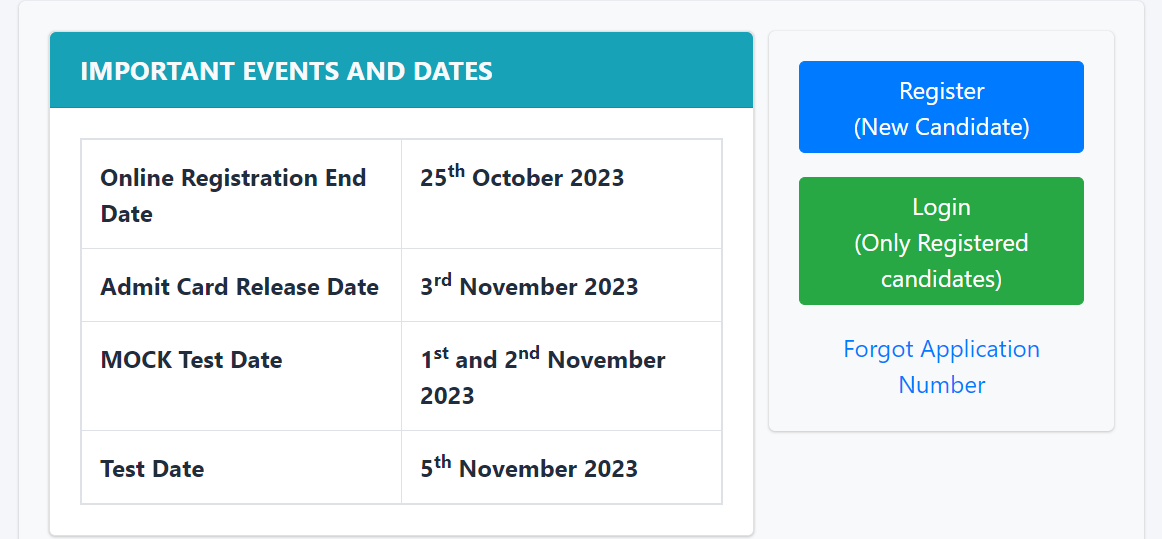This screenshot has width=1162, height=539.
Task: Click the superscript 'th' in 25th October
Action: click(x=456, y=171)
